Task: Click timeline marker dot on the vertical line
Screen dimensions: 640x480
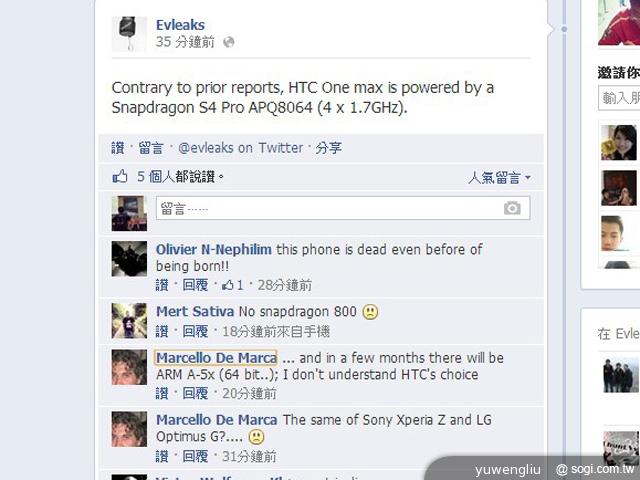Action: click(x=564, y=29)
